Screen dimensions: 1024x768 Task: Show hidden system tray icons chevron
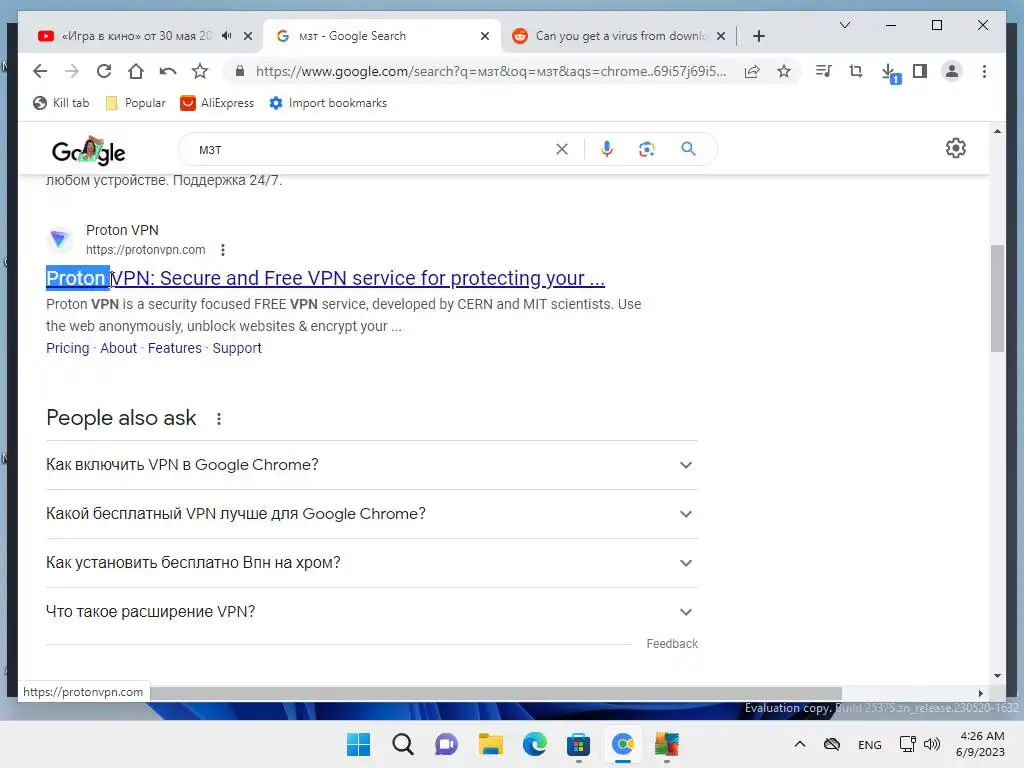[799, 744]
